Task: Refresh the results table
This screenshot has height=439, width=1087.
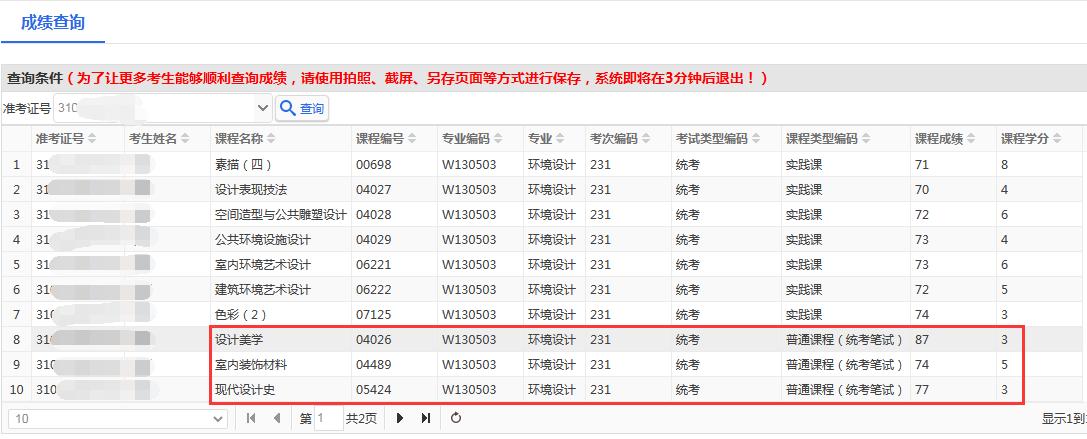Action: click(x=455, y=418)
